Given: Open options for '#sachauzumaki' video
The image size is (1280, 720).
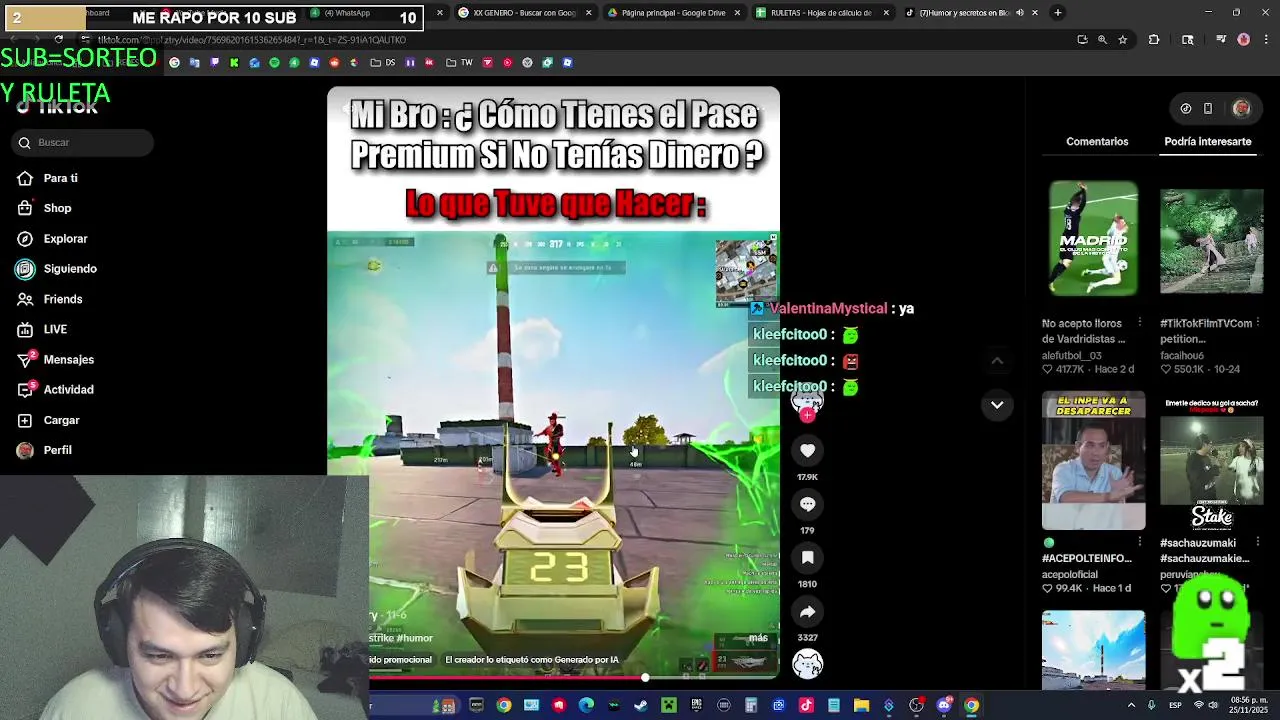Looking at the screenshot, I should pyautogui.click(x=1258, y=542).
